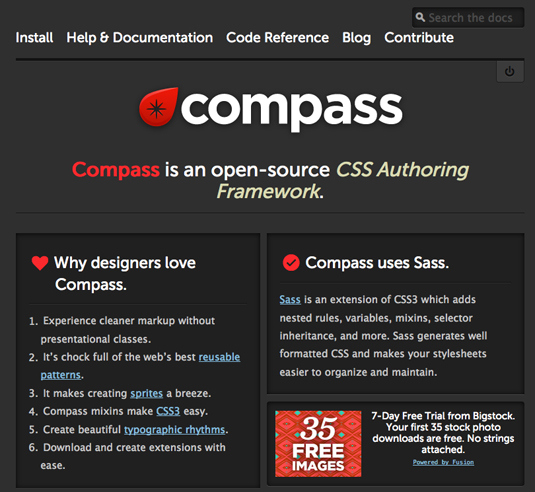Click the red Compass leaf logo icon
The width and height of the screenshot is (535, 492).
158,107
